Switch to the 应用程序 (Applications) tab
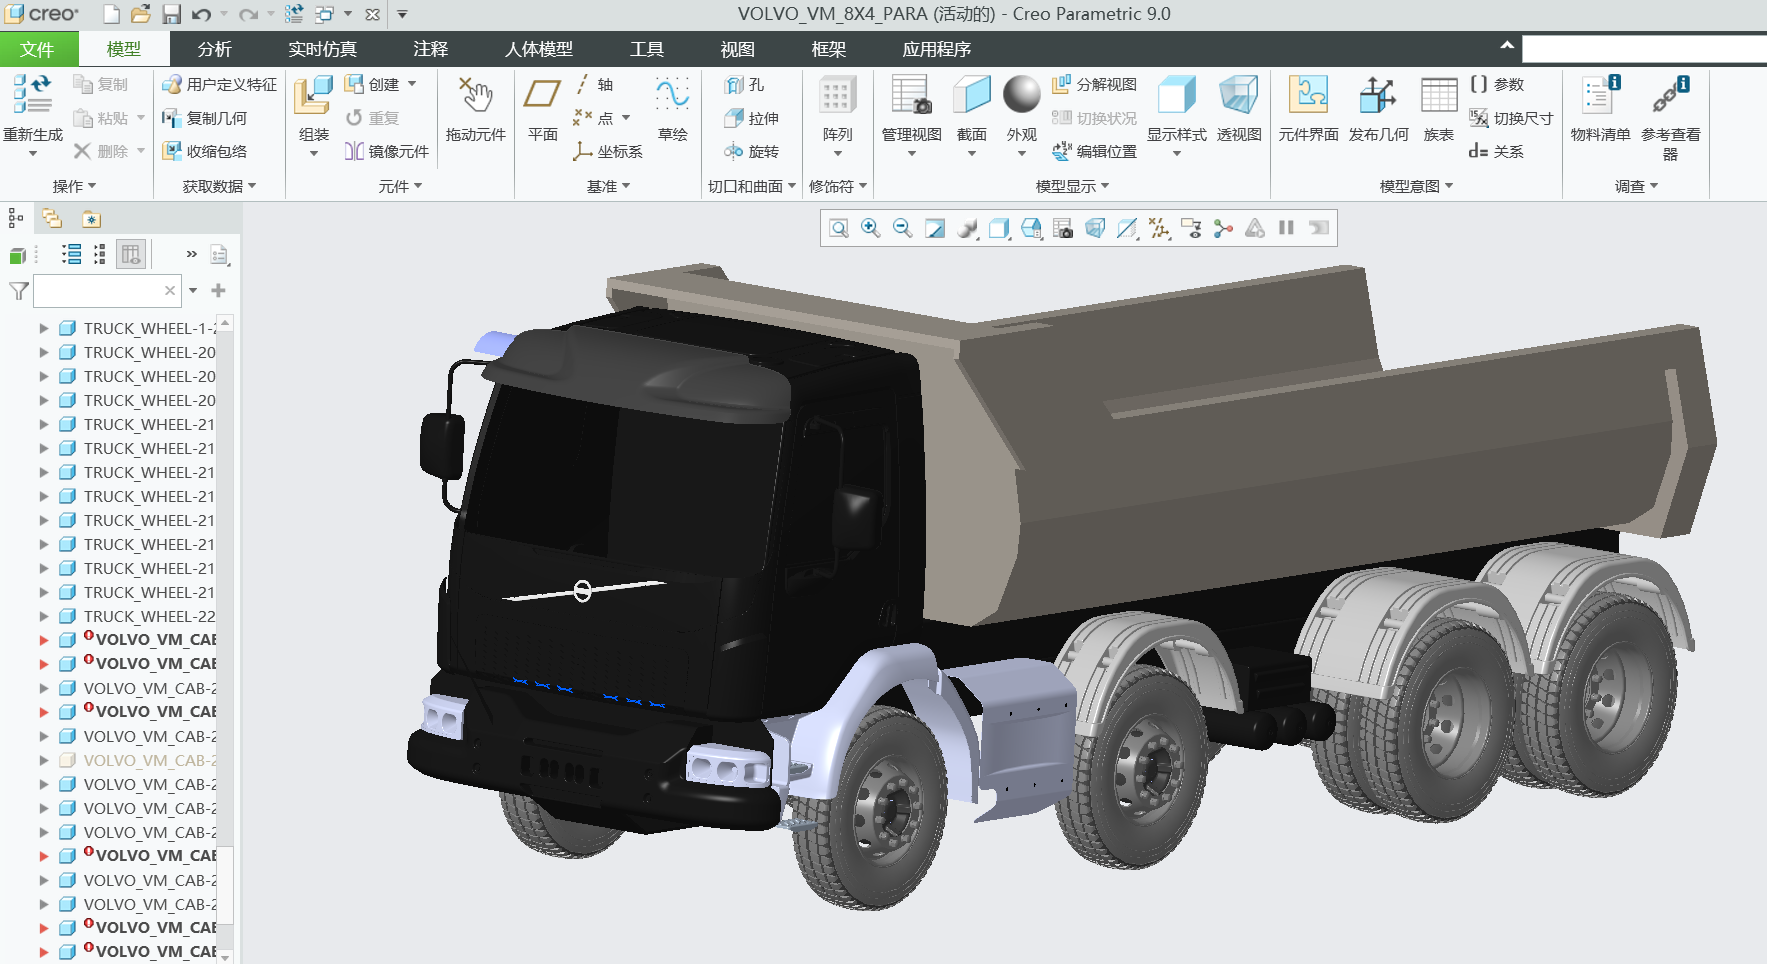1767x964 pixels. click(x=937, y=49)
